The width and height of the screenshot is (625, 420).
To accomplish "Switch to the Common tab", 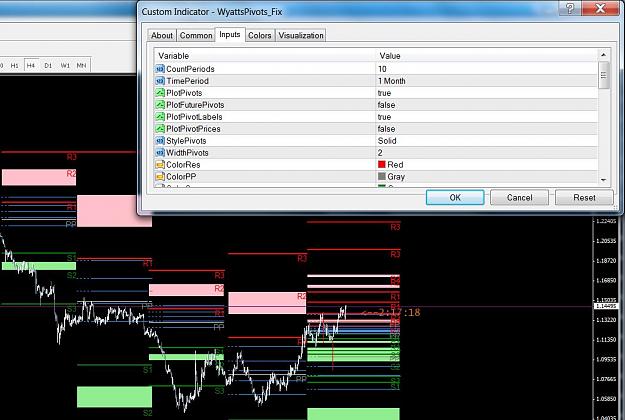I will [x=196, y=35].
